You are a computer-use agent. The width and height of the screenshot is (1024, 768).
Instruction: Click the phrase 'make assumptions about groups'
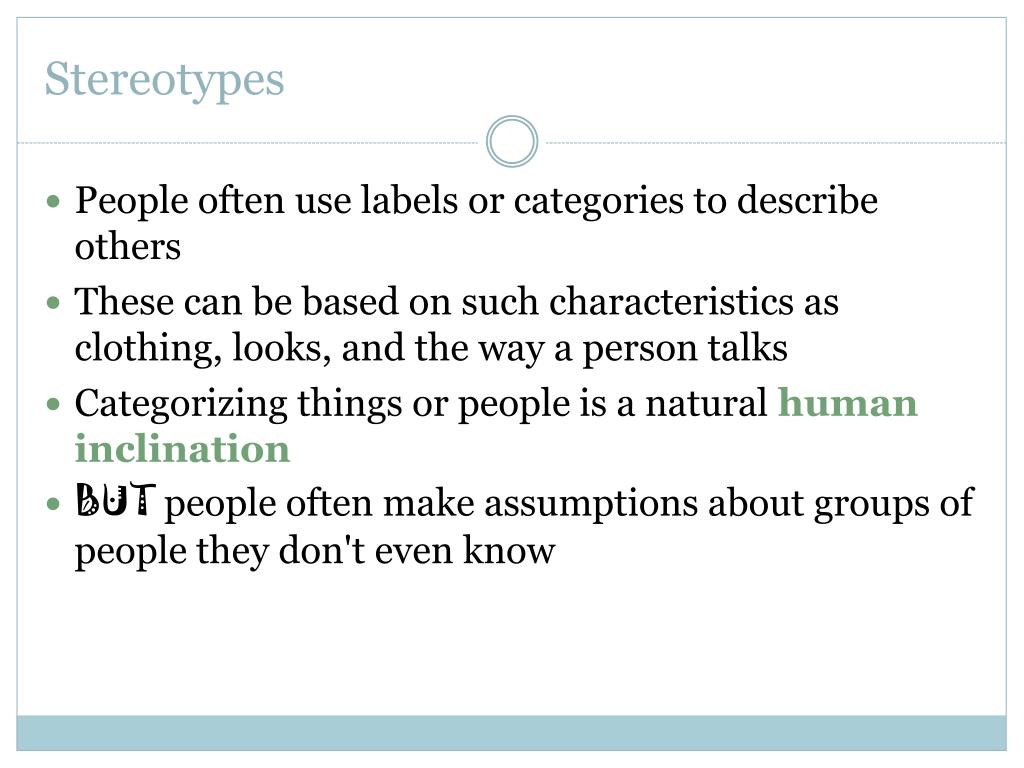coord(658,505)
